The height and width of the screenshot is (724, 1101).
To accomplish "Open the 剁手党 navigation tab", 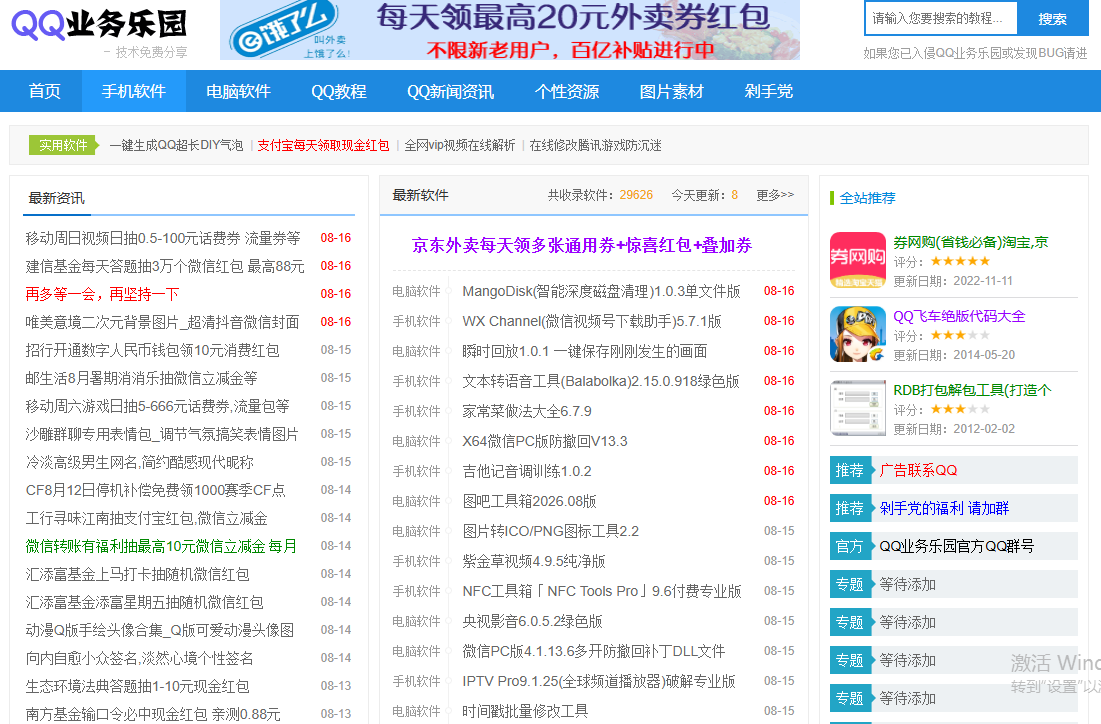I will coord(769,91).
